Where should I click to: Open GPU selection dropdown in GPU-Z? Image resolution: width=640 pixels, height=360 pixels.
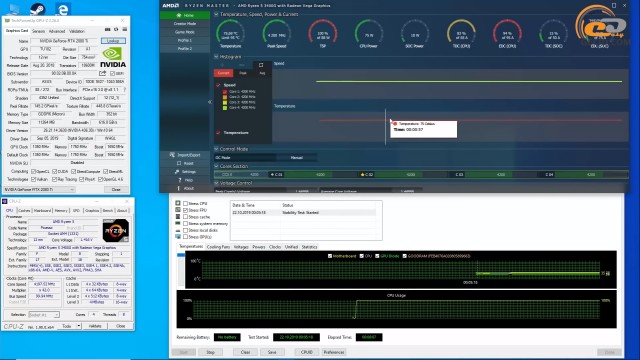tap(39, 189)
